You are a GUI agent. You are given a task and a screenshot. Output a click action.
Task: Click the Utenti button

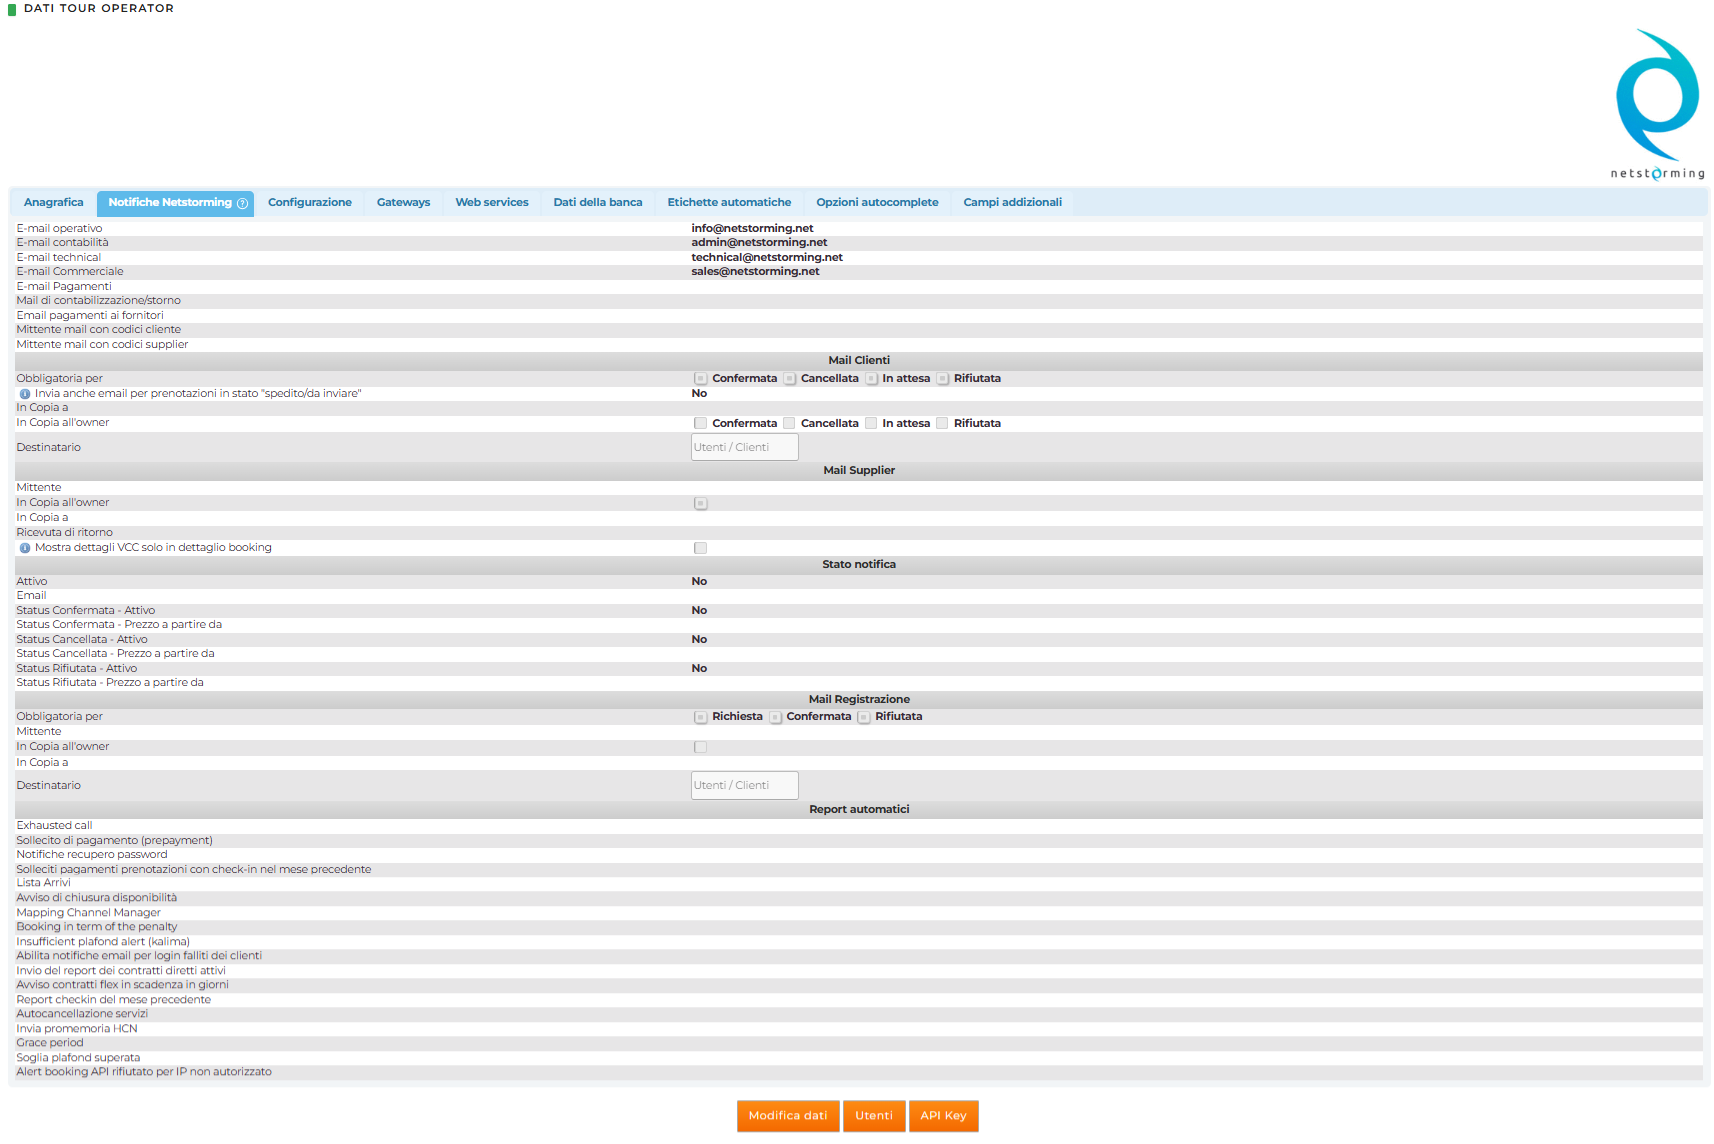[874, 1116]
